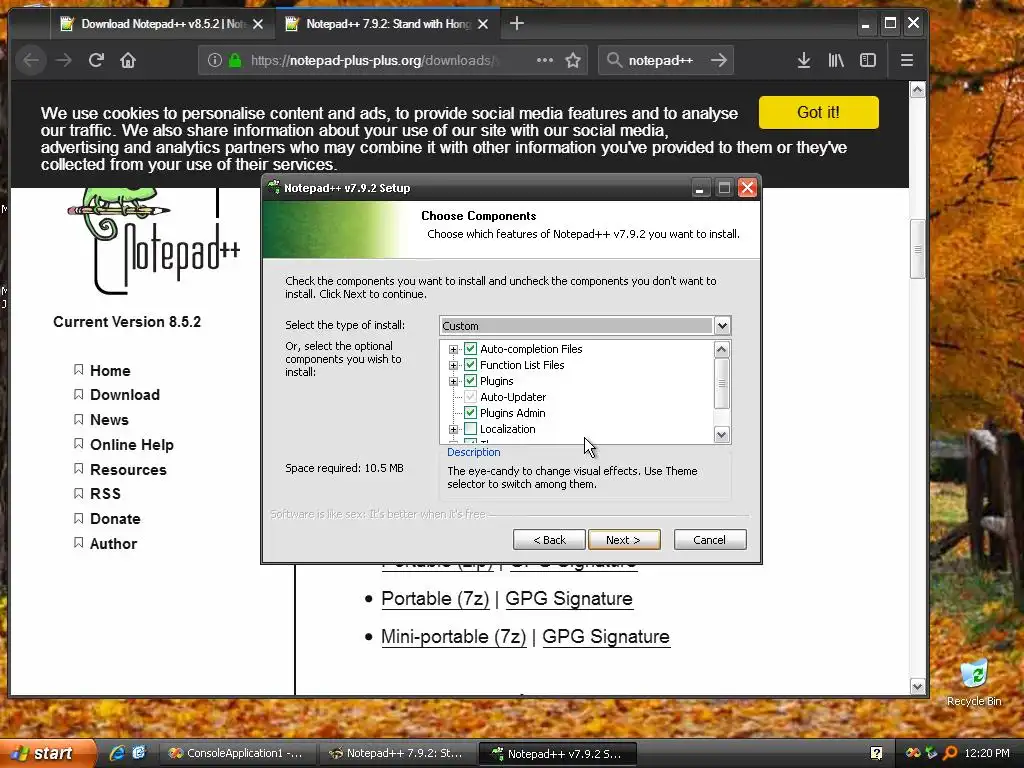The image size is (1024, 768).
Task: Click the Notepad++ chameleon logo
Action: pos(153,240)
